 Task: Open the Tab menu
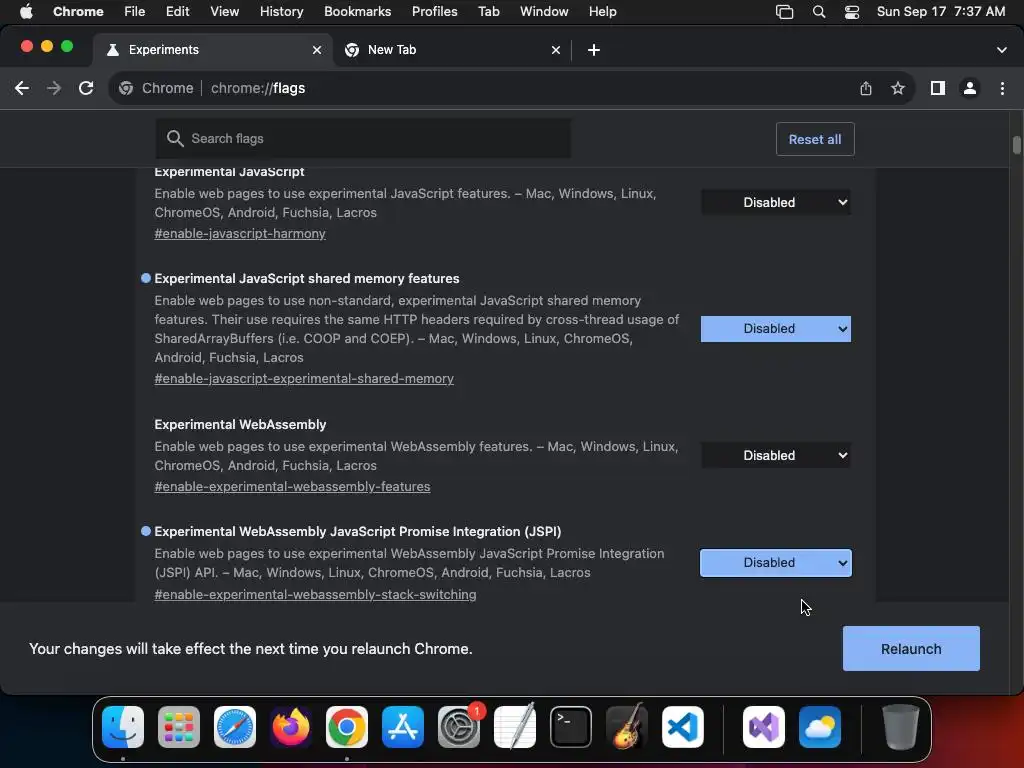pyautogui.click(x=488, y=12)
